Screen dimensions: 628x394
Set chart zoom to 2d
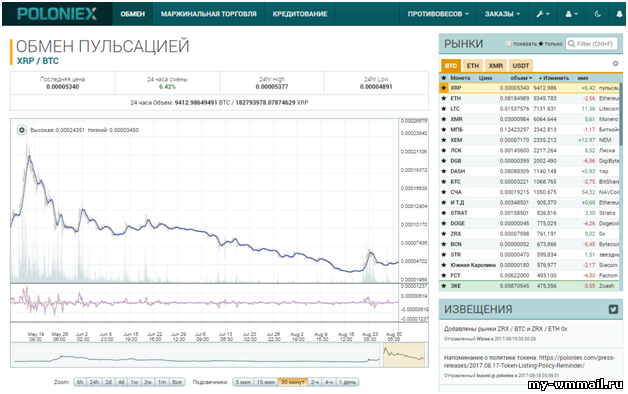(x=109, y=382)
